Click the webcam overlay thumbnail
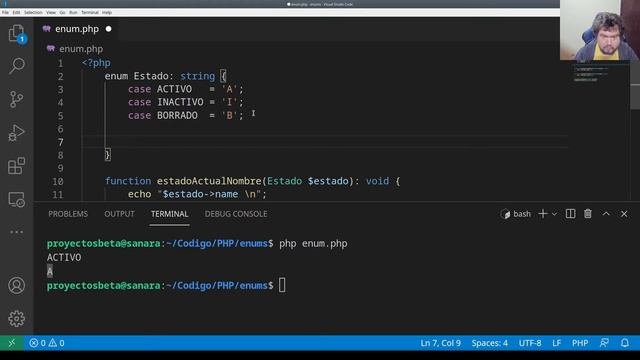Image resolution: width=640 pixels, height=360 pixels. coord(600,30)
